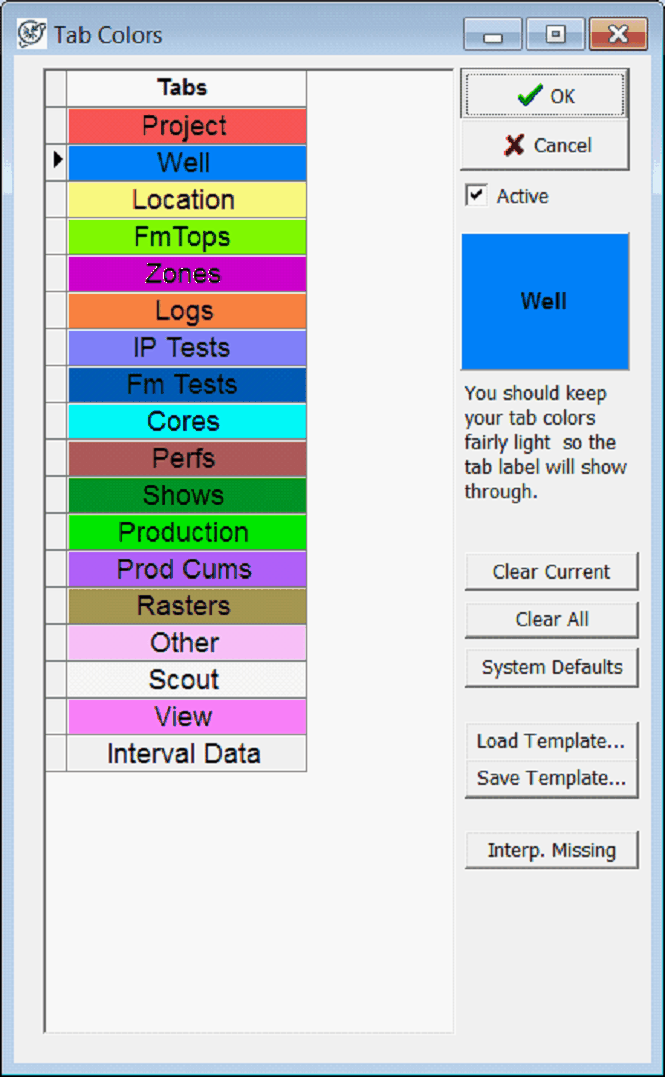The image size is (666, 1078).
Task: Select the Project tab color row
Action: 186,126
